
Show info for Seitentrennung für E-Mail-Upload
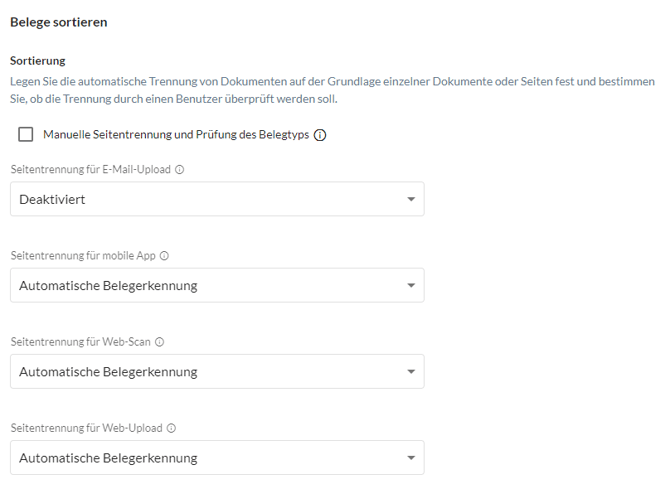point(179,170)
